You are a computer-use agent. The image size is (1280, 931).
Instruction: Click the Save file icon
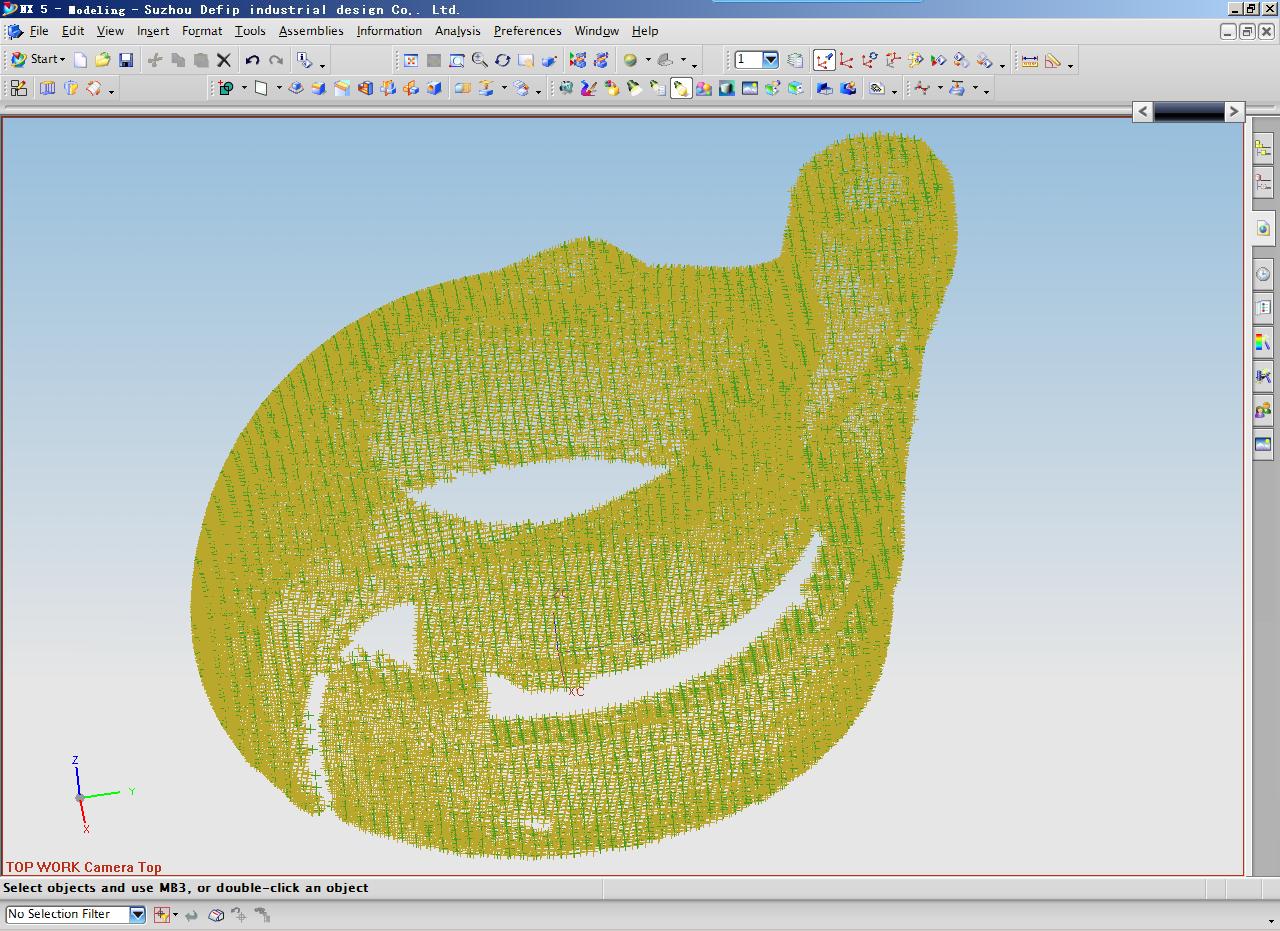click(126, 60)
